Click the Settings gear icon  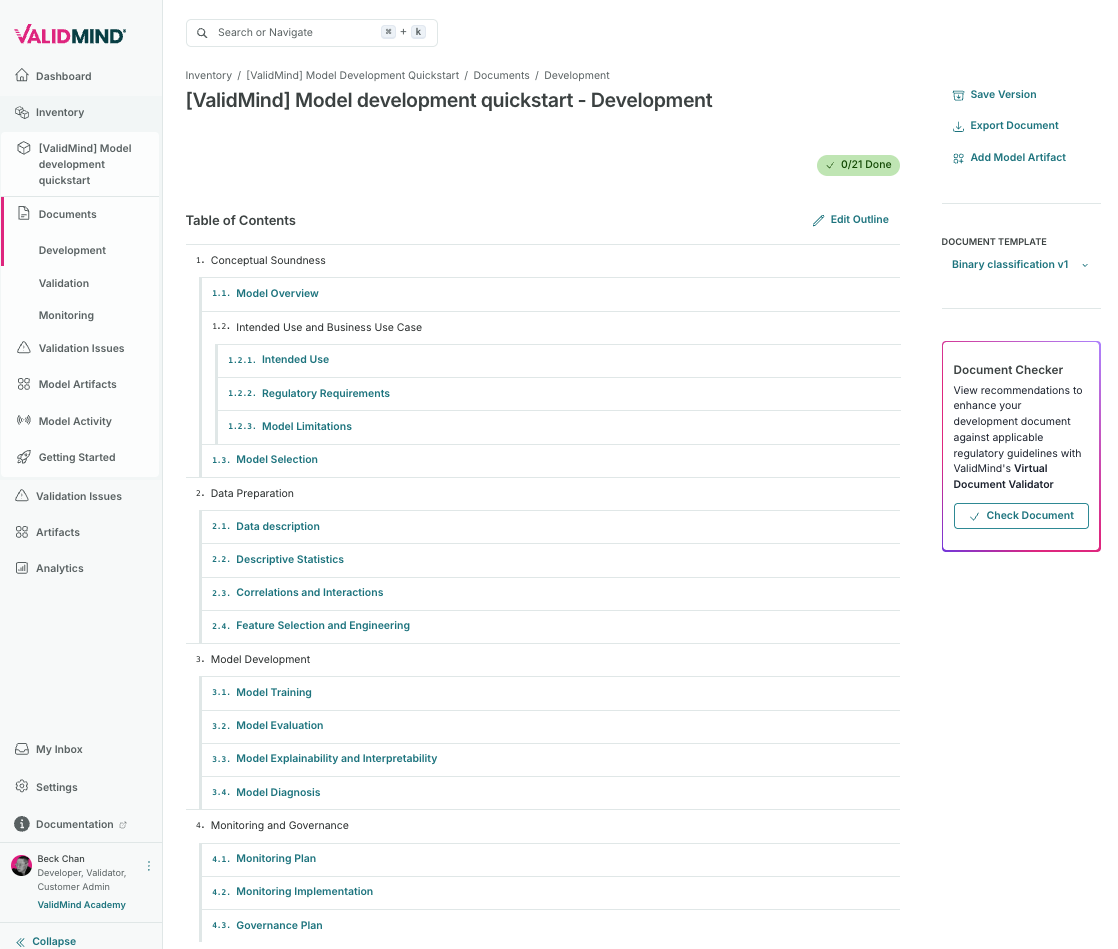point(22,786)
